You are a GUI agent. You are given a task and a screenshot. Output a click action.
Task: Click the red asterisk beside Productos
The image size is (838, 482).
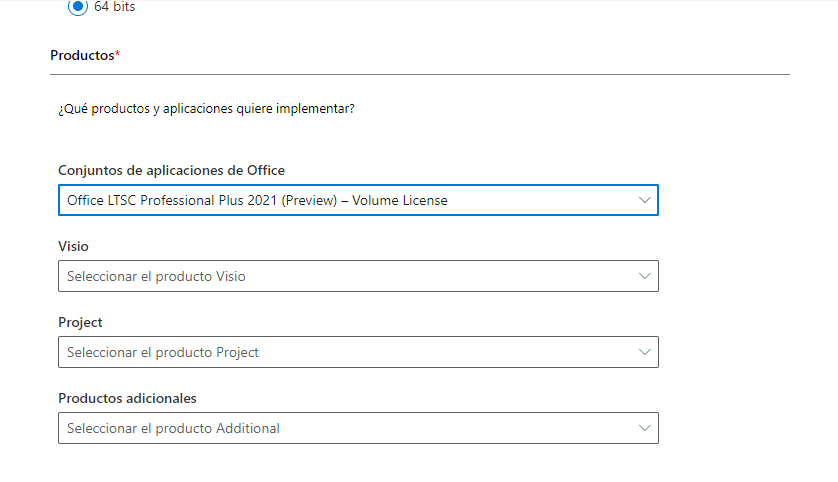[117, 55]
